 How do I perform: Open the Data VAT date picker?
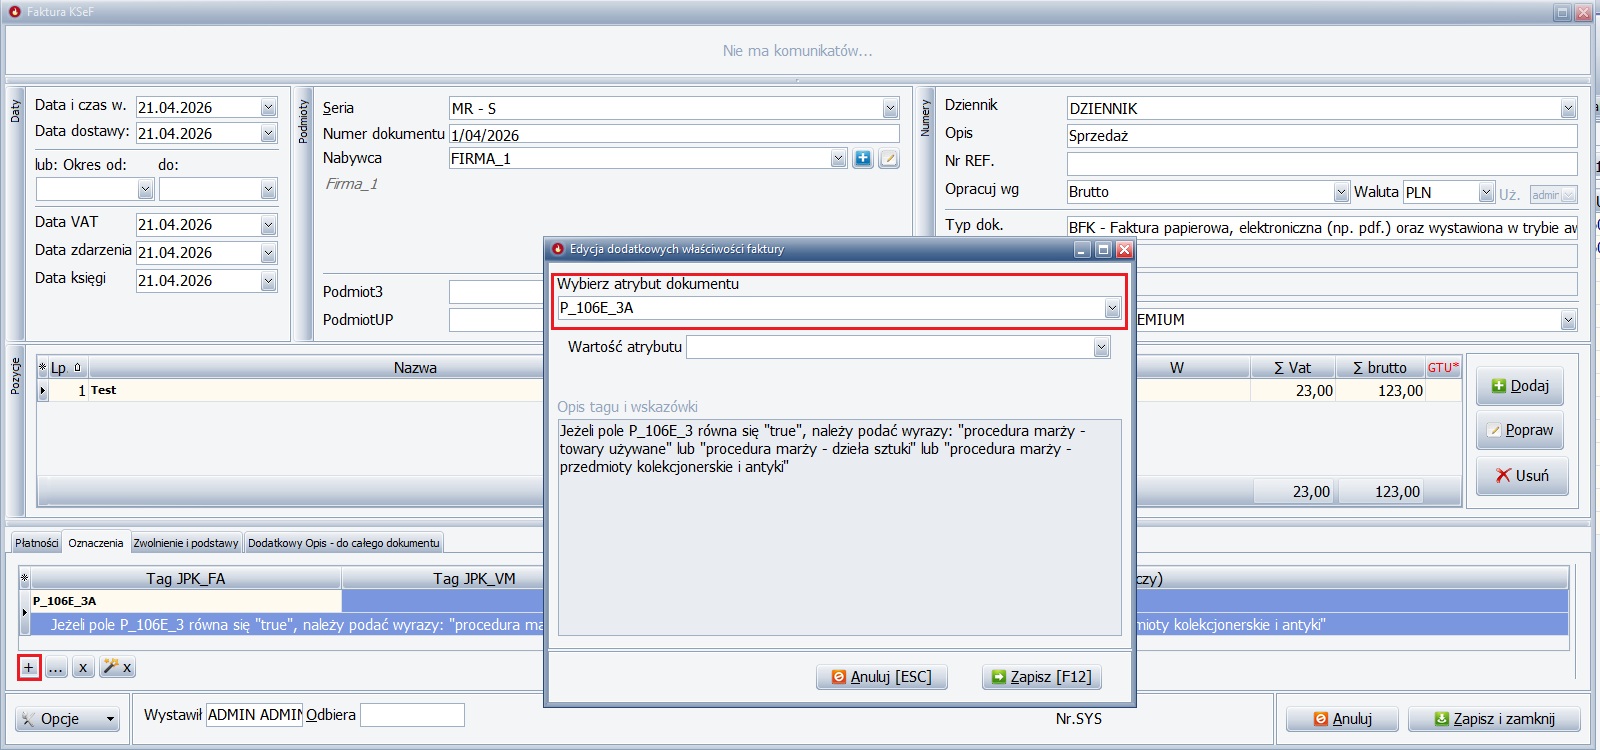pyautogui.click(x=268, y=226)
